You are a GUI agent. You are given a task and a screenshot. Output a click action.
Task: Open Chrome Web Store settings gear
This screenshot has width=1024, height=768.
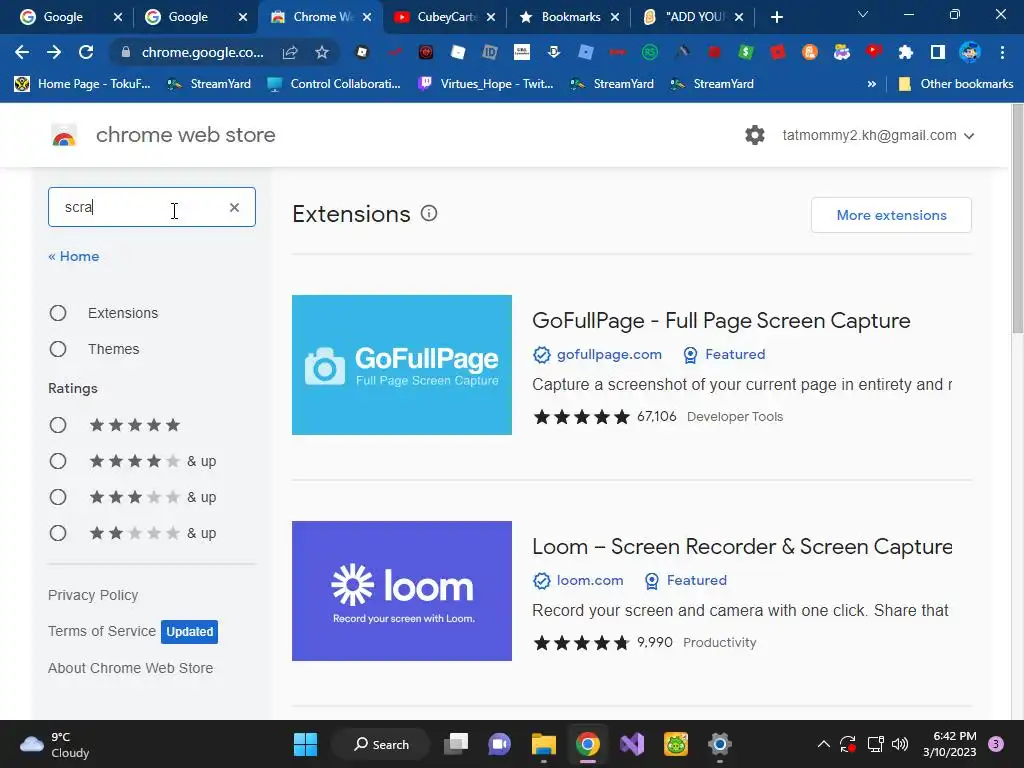(x=755, y=135)
